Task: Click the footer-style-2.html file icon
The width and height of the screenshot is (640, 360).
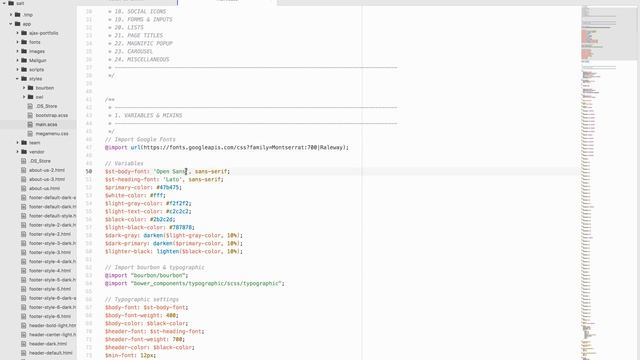Action: (x=24, y=234)
